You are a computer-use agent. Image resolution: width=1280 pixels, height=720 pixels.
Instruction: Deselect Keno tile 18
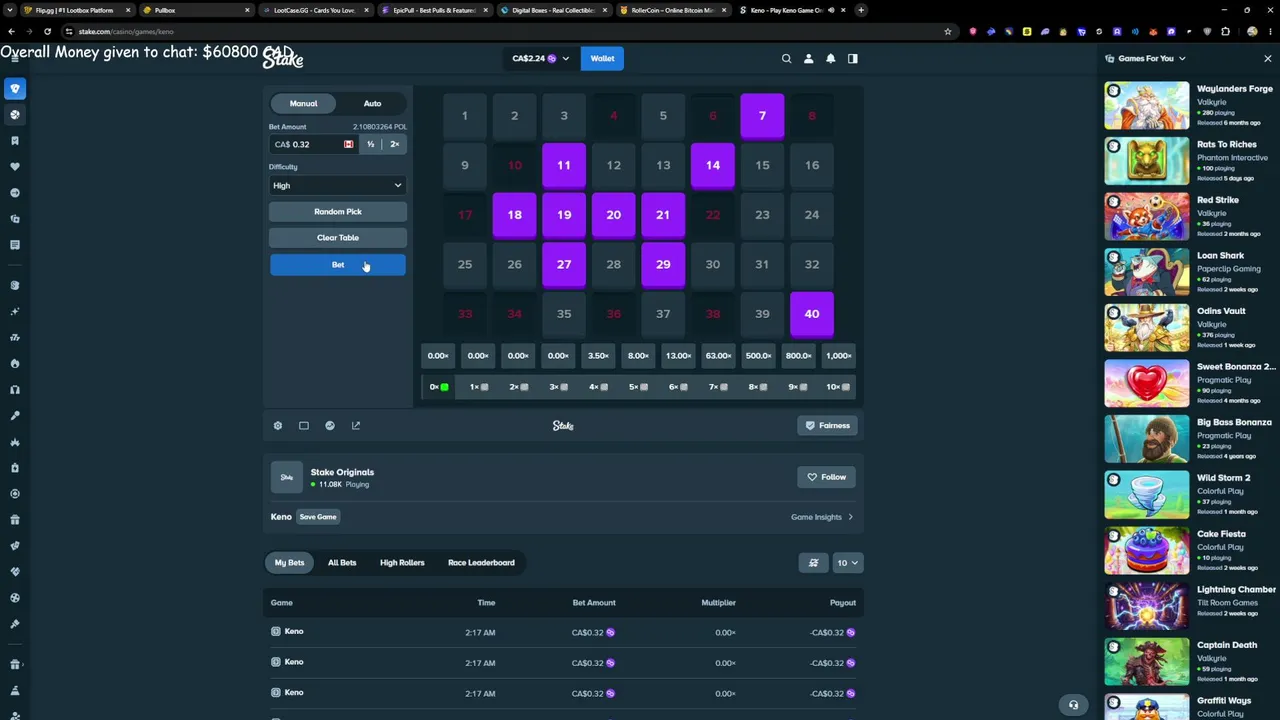point(514,215)
